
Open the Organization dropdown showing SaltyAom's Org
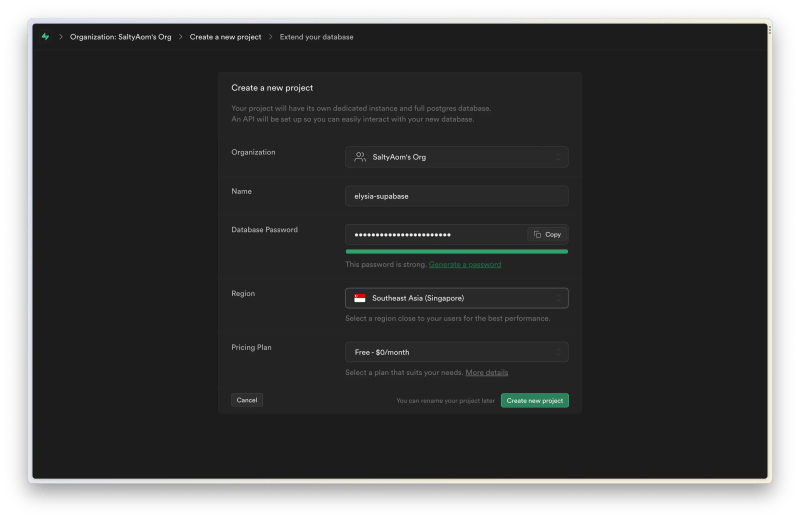click(x=457, y=157)
